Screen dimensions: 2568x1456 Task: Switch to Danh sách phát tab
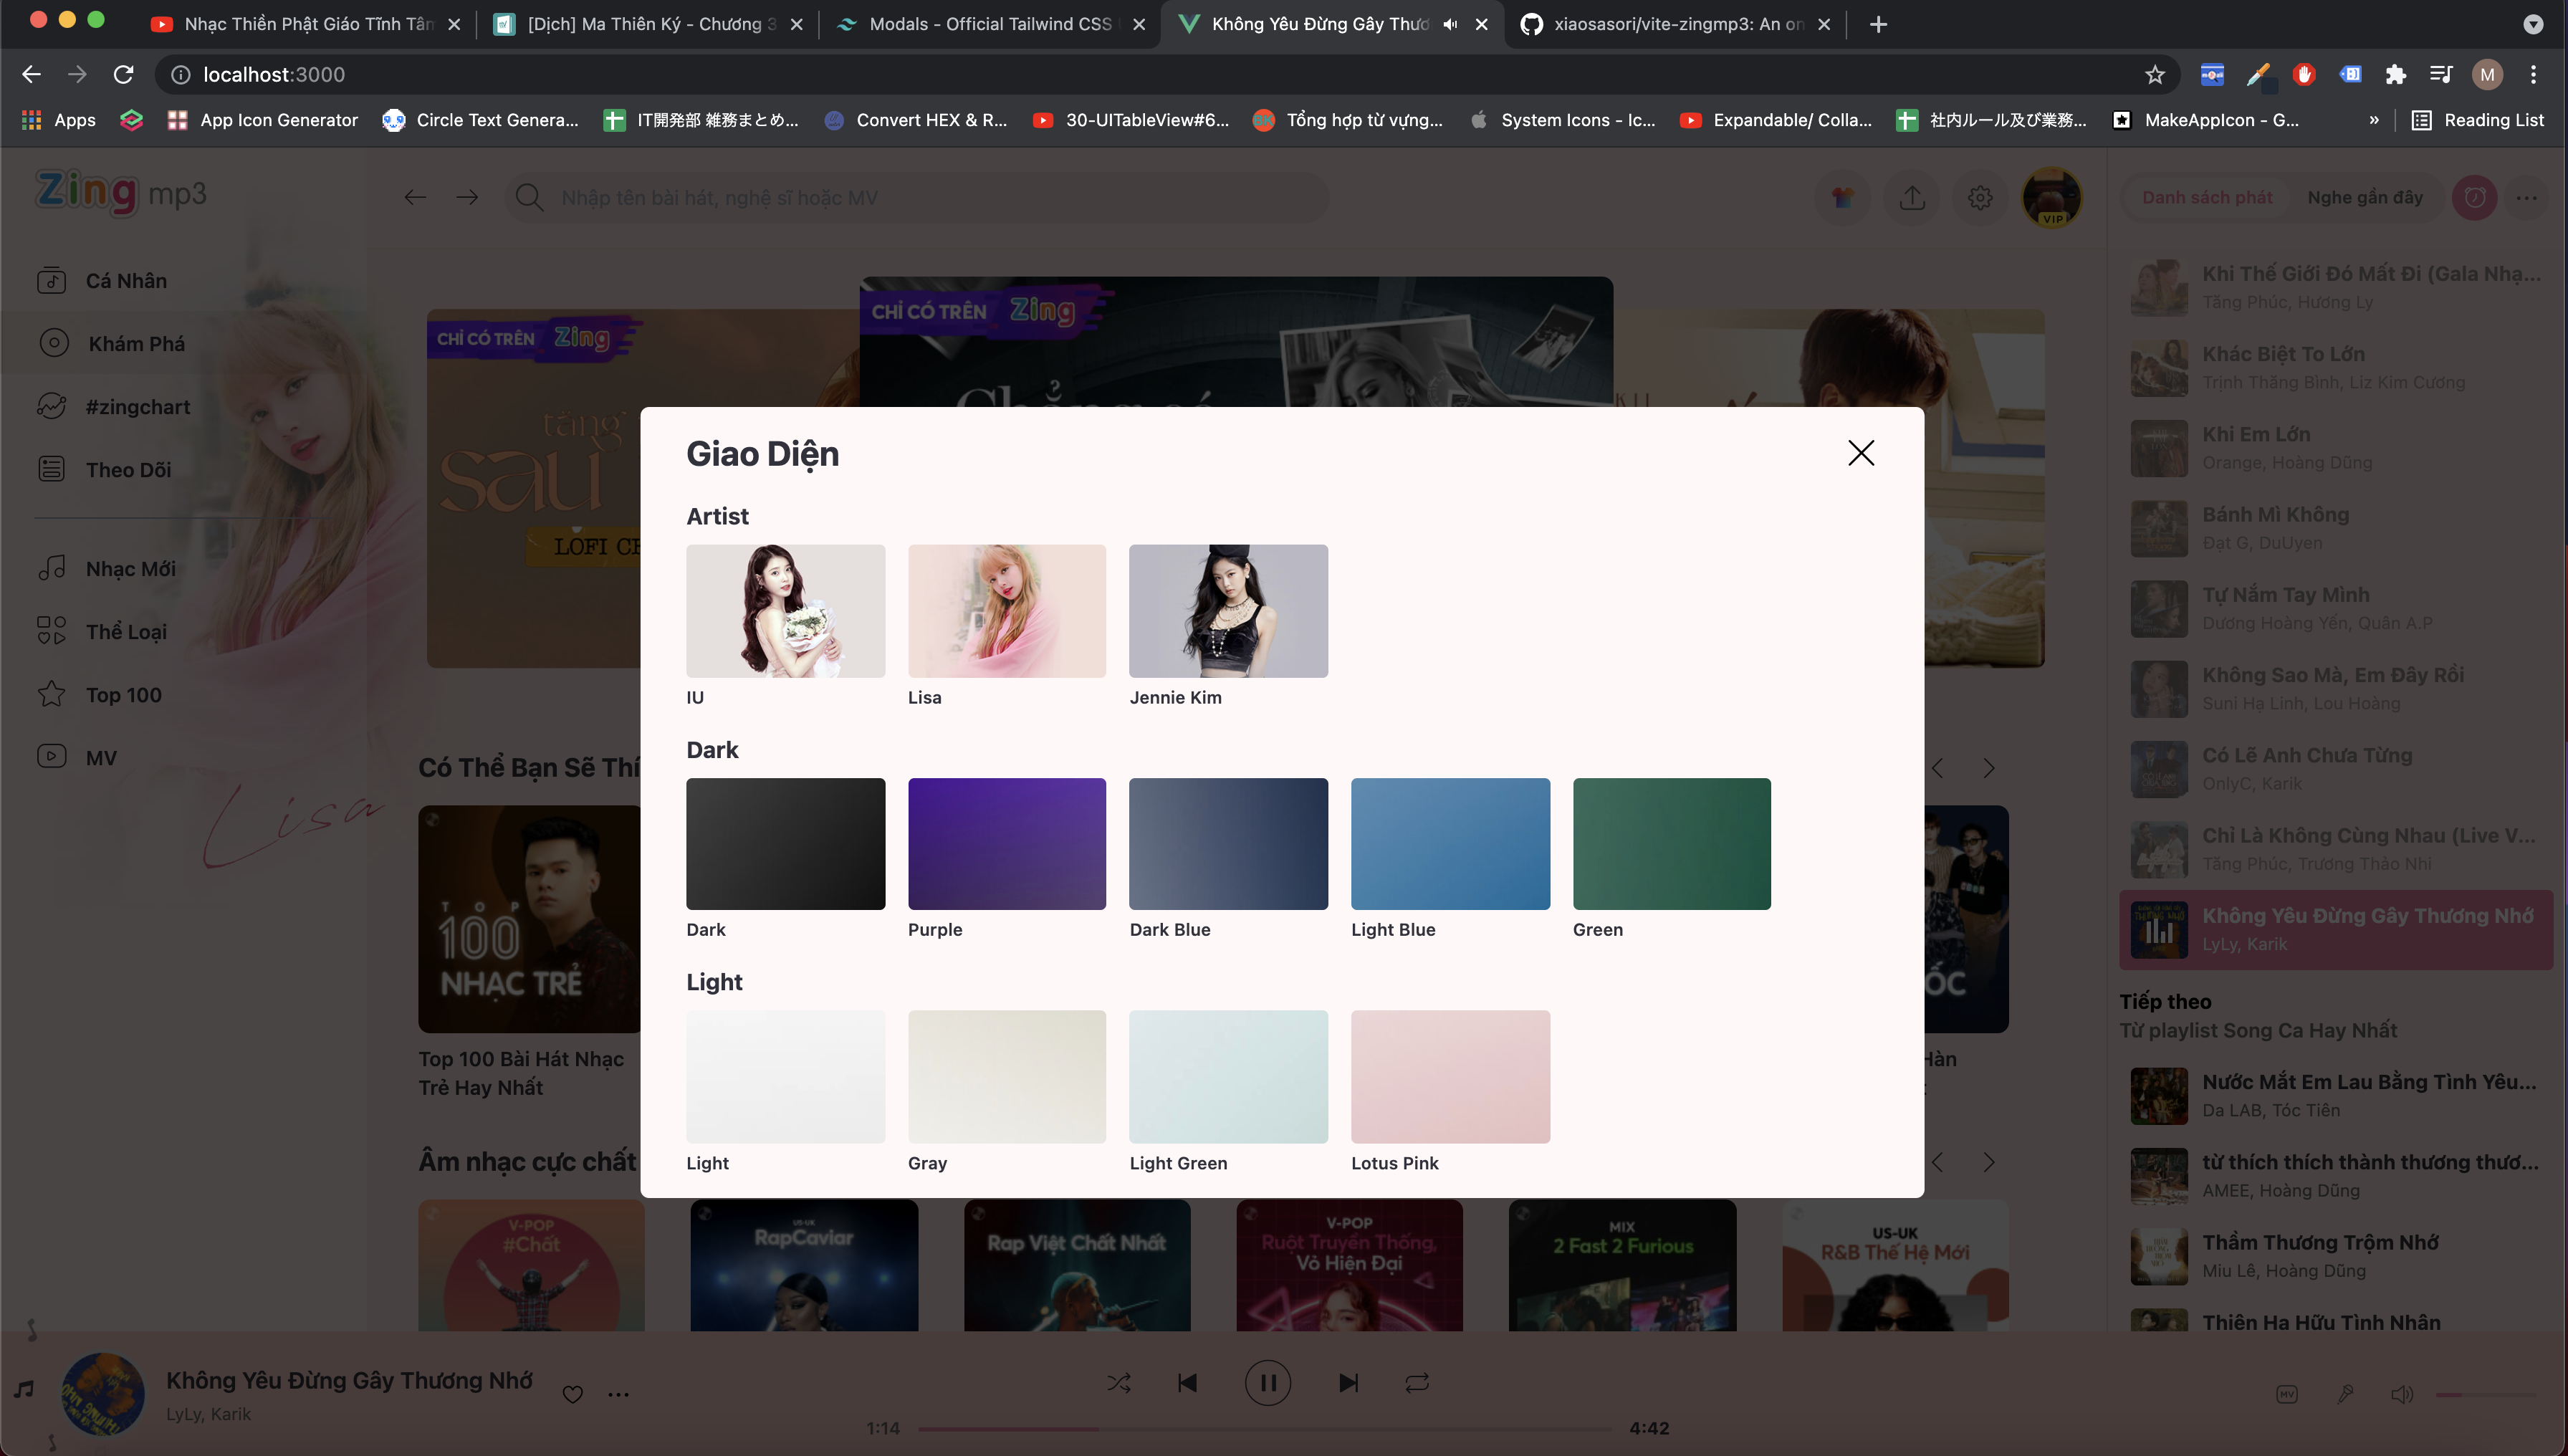click(2206, 197)
